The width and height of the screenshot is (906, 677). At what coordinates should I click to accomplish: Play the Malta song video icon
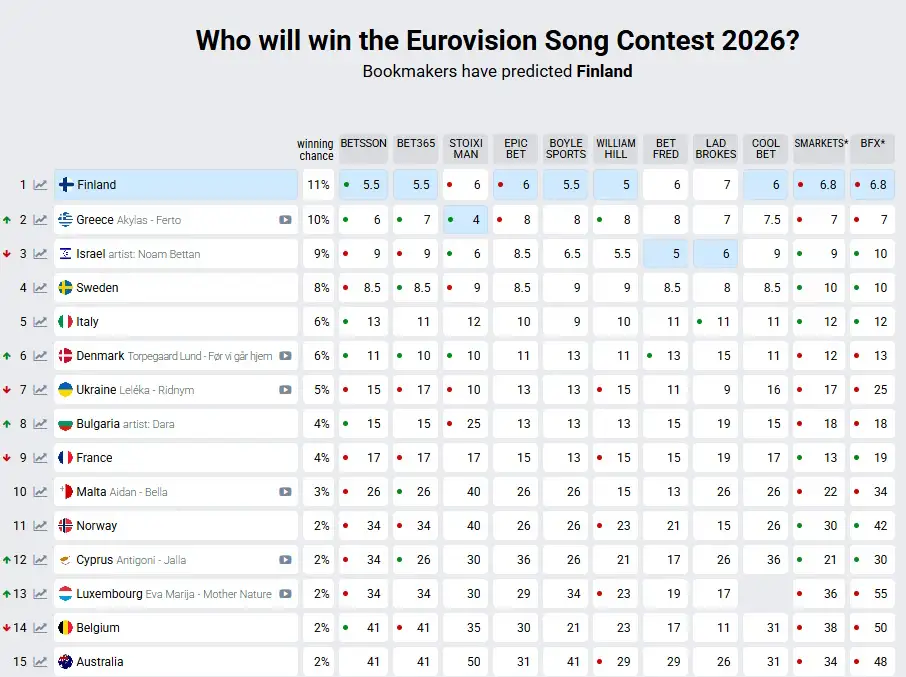coord(286,492)
